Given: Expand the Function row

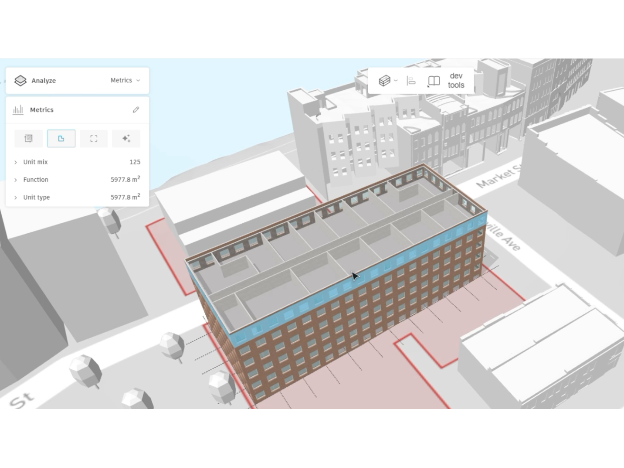Looking at the screenshot, I should (x=15, y=180).
